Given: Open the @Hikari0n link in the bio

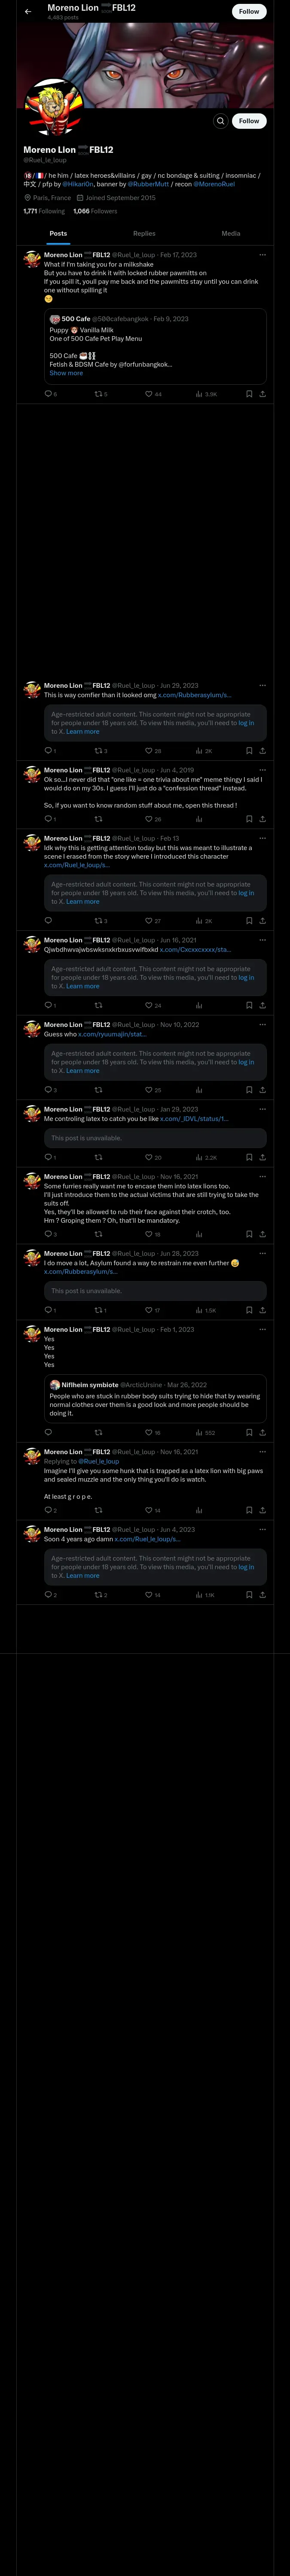Looking at the screenshot, I should tap(78, 184).
